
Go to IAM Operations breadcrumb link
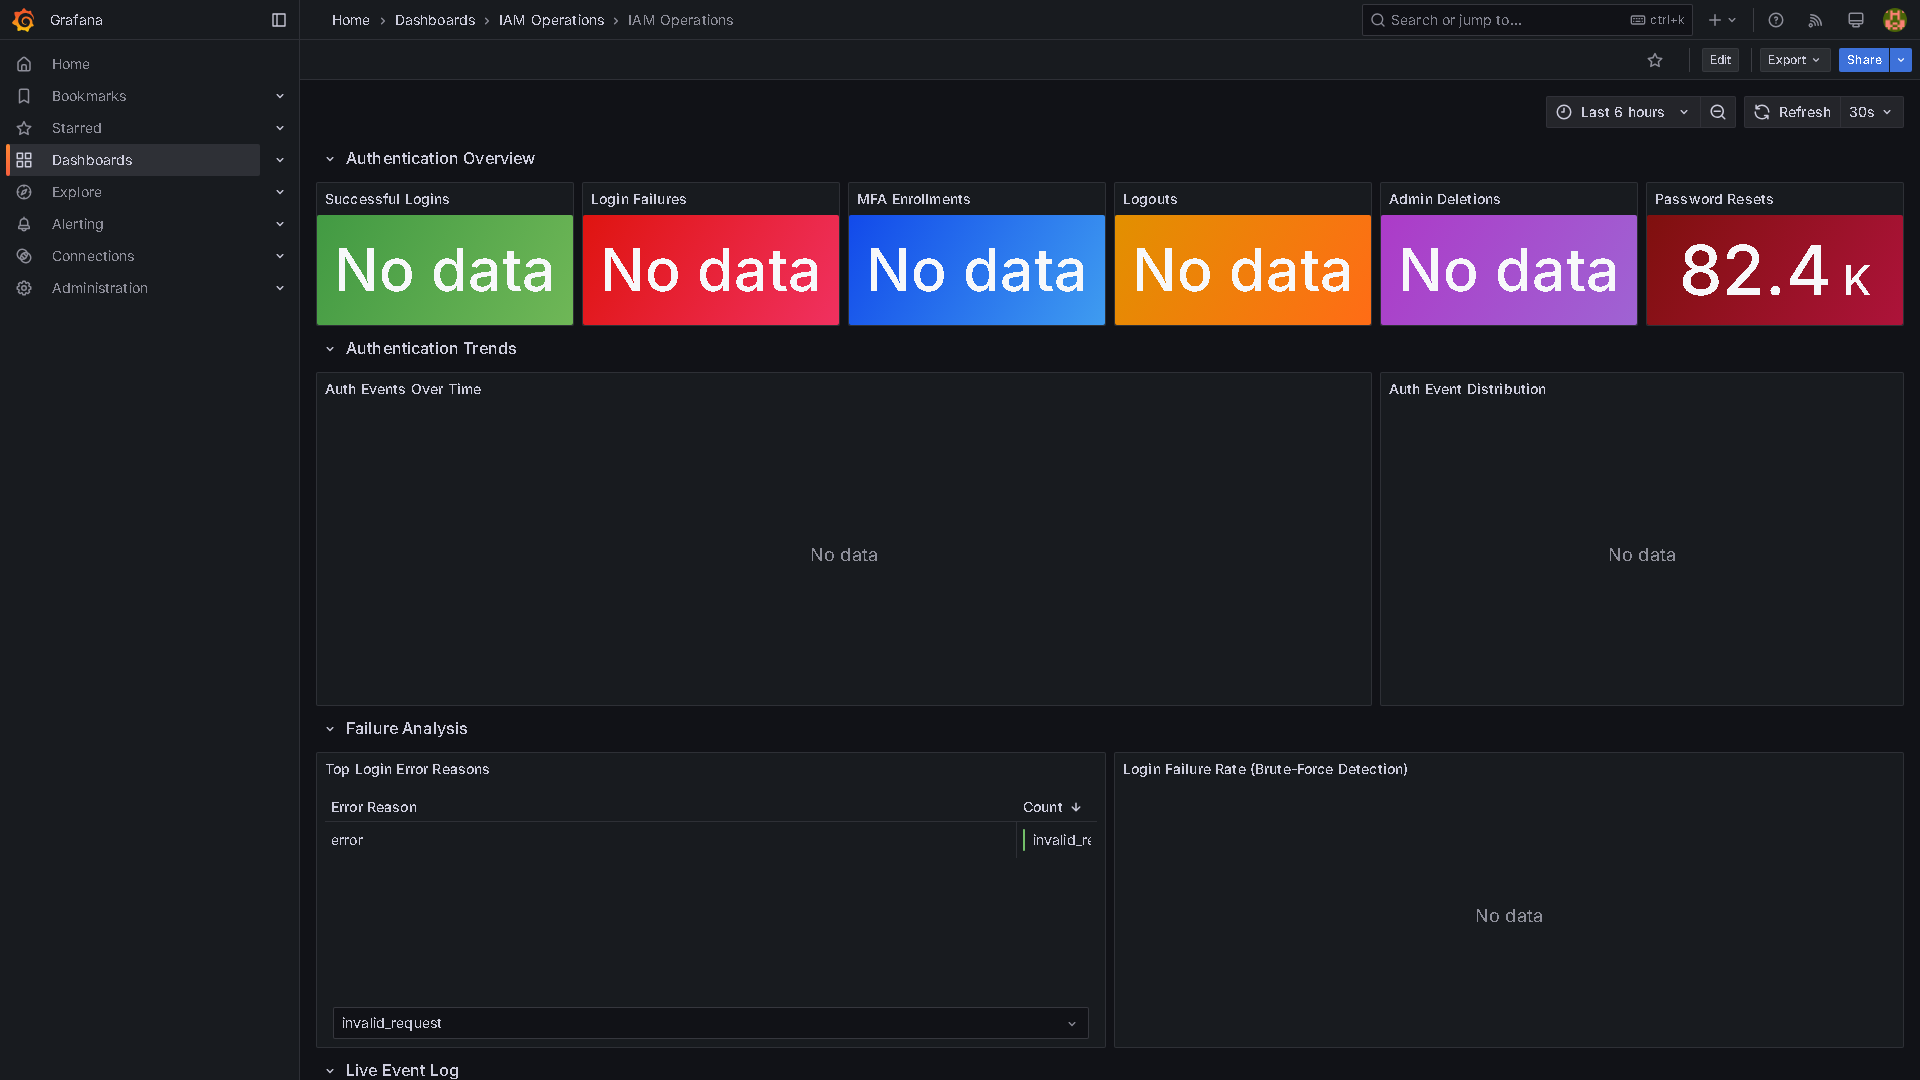tap(551, 20)
